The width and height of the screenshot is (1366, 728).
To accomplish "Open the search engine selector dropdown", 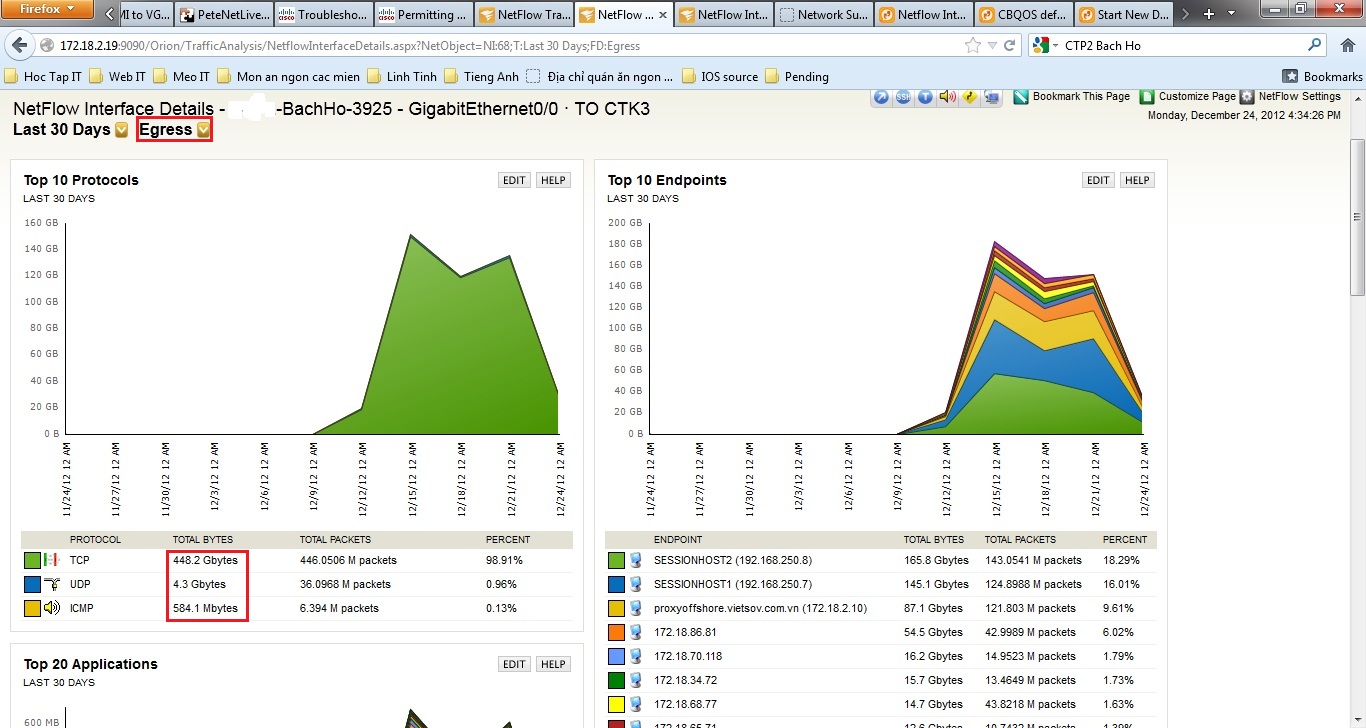I will [1046, 45].
